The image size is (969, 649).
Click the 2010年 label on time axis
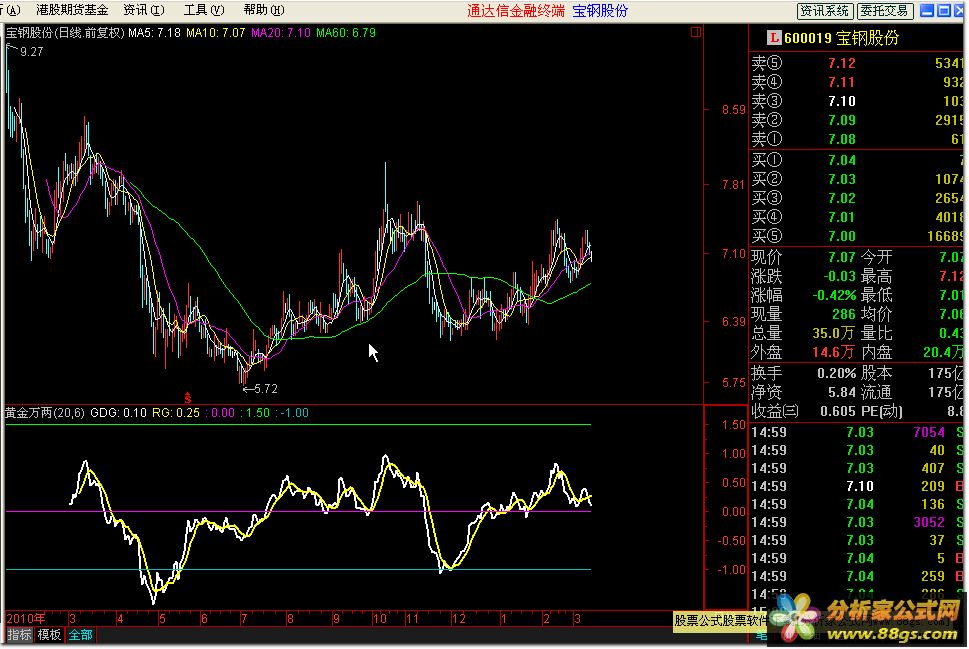click(x=25, y=619)
